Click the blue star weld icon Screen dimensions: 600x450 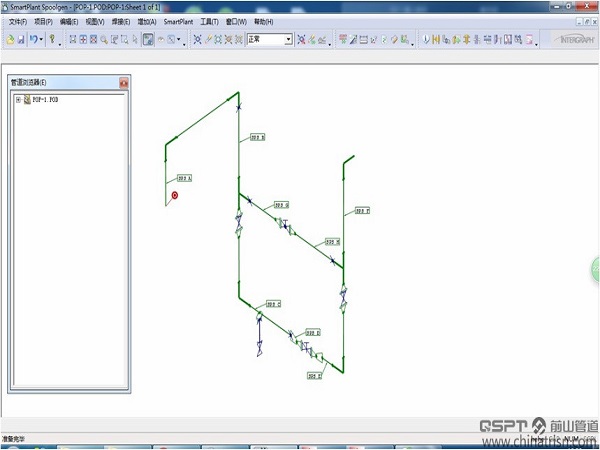(197, 39)
